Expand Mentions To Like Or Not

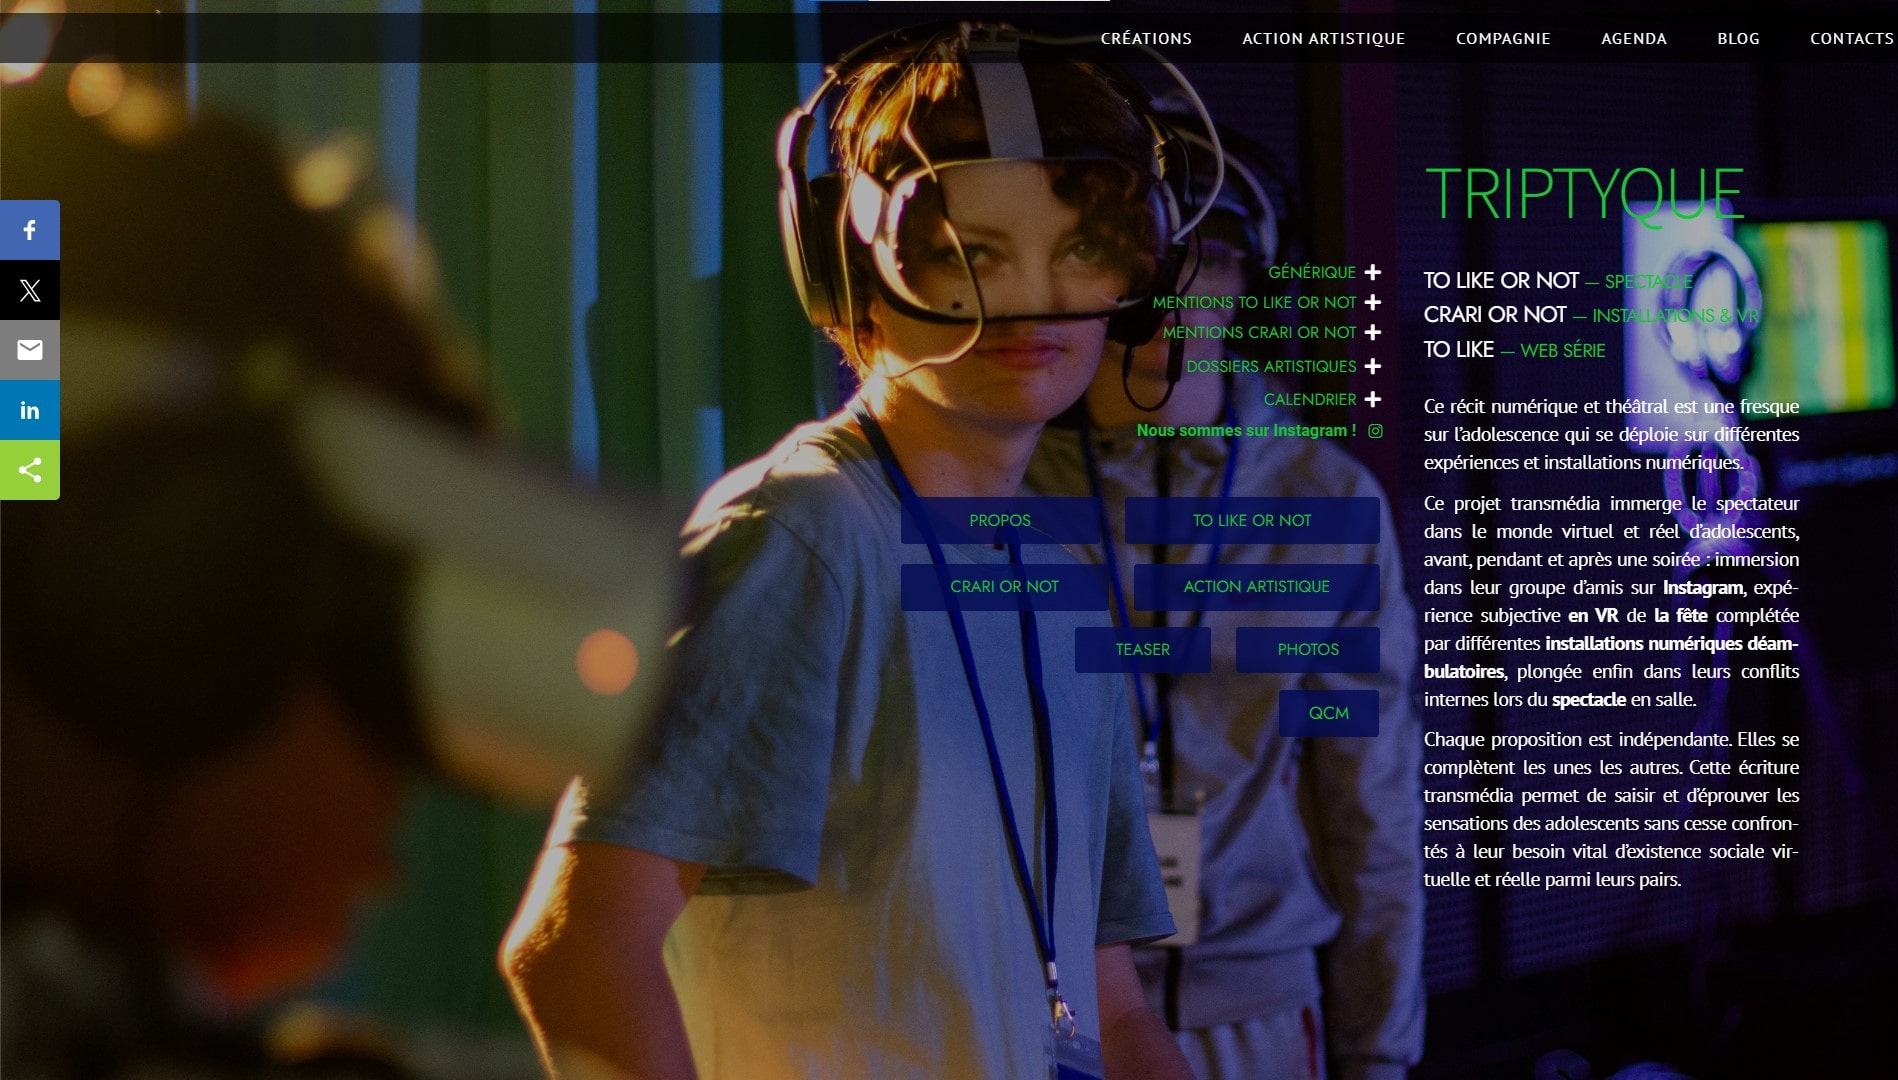pyautogui.click(x=1372, y=302)
